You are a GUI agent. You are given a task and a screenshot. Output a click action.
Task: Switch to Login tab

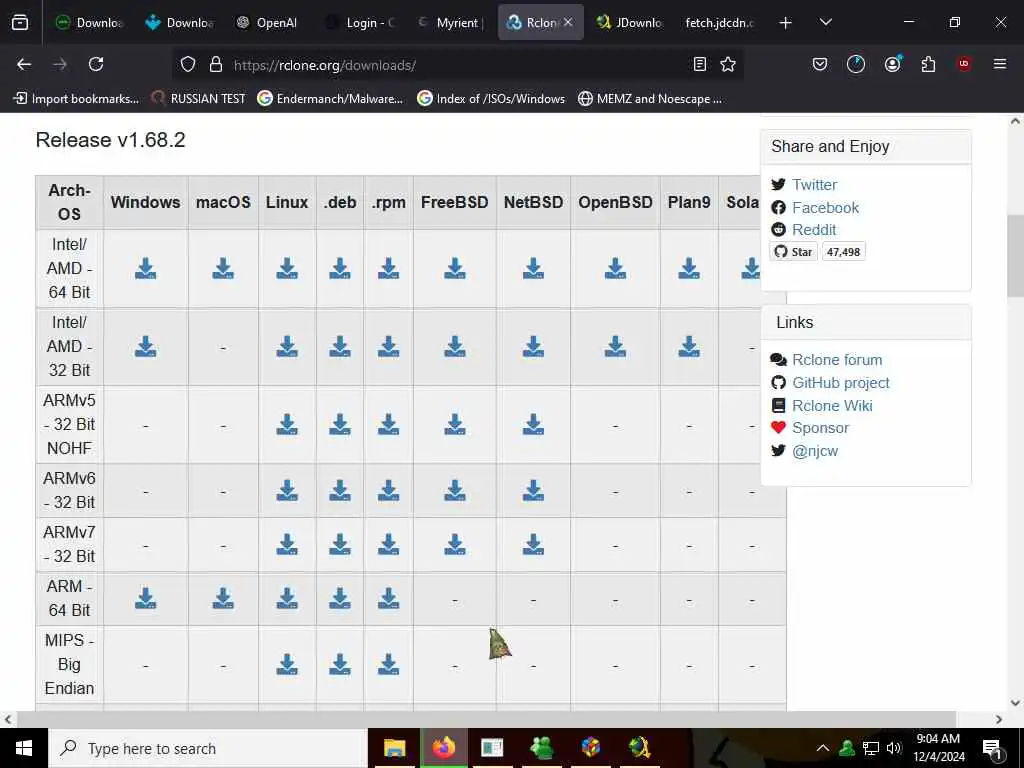click(x=360, y=23)
